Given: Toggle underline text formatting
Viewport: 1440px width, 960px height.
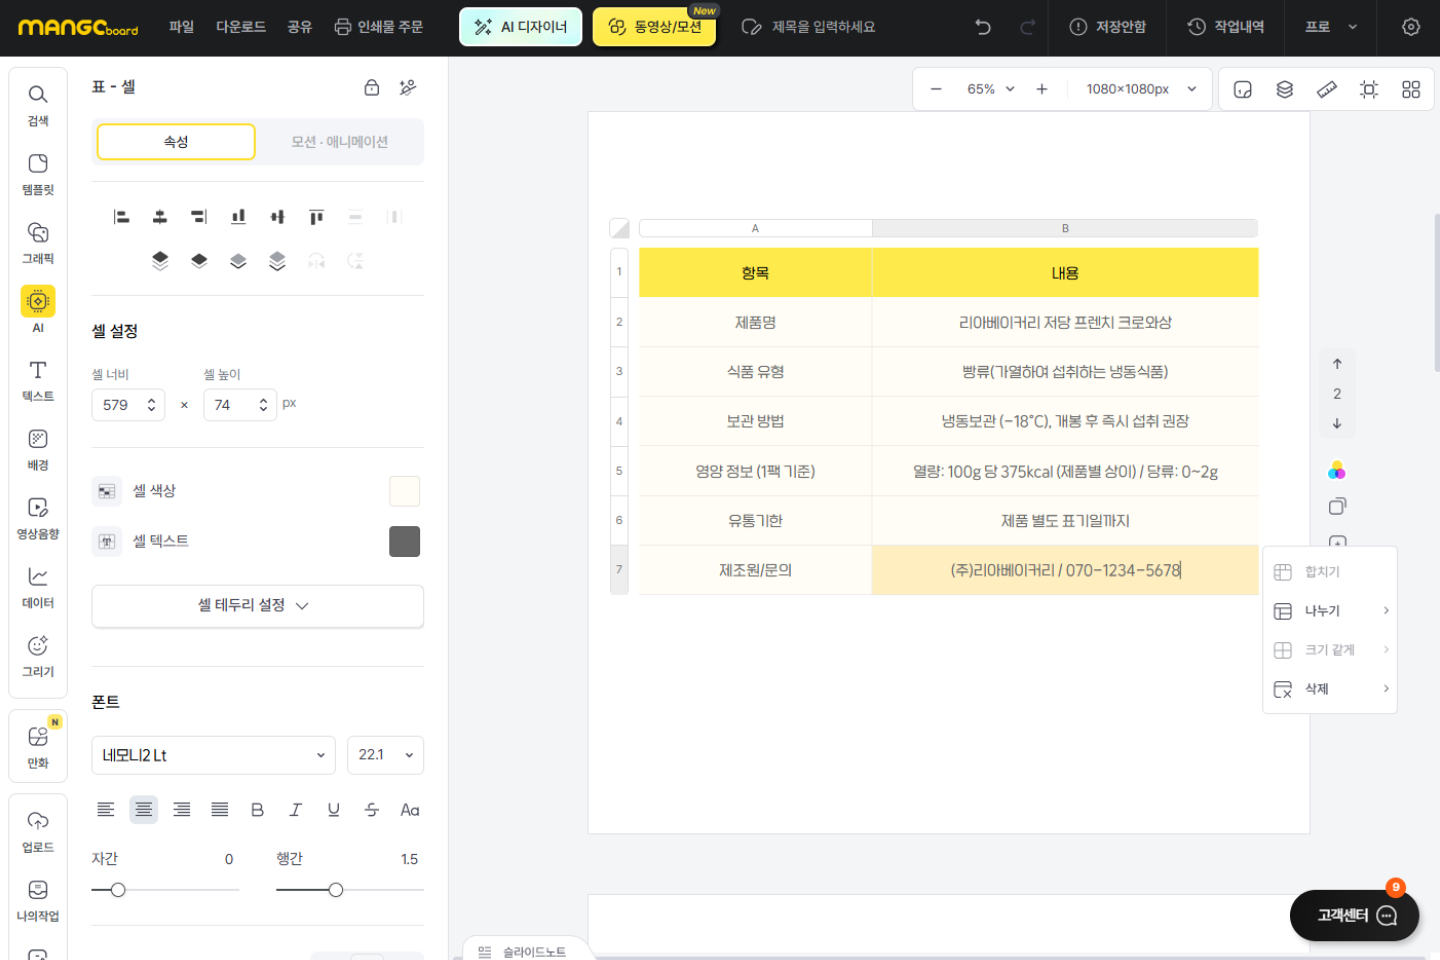Looking at the screenshot, I should [x=333, y=810].
